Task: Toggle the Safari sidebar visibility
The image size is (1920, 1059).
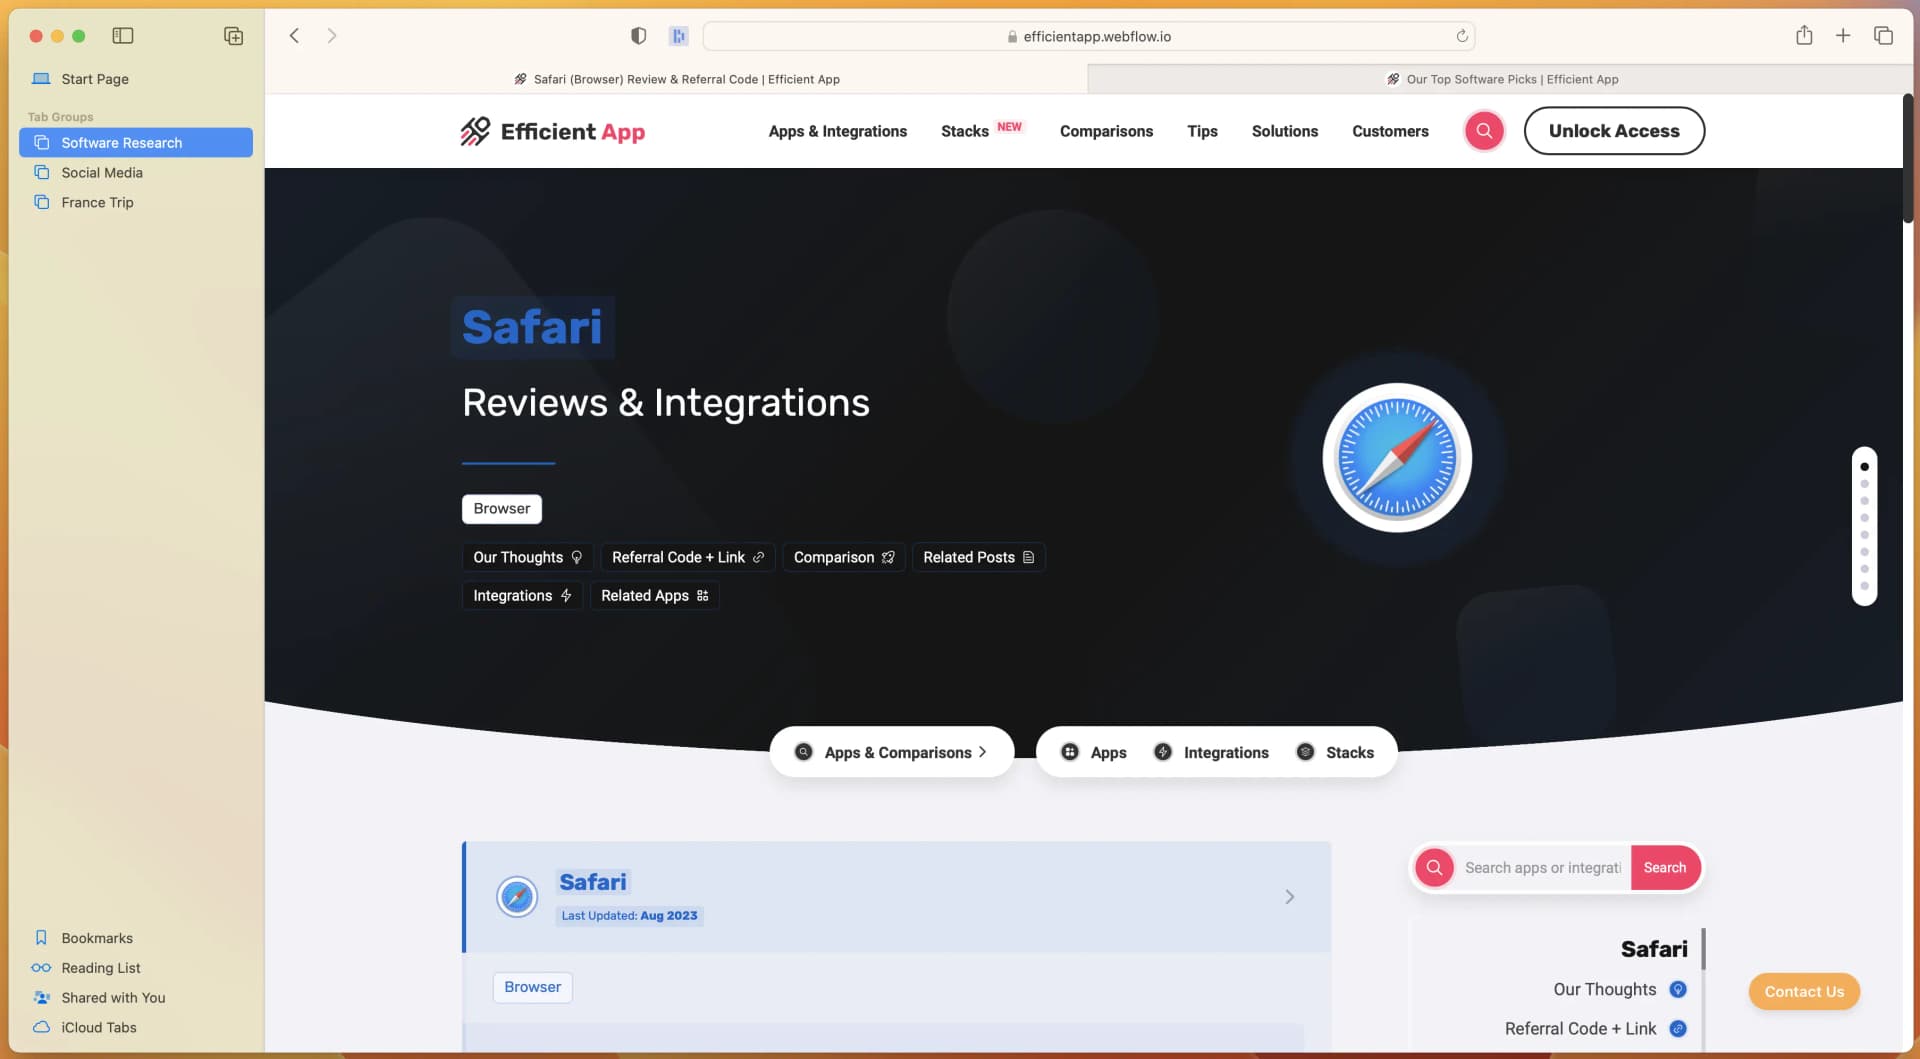Action: pos(123,36)
